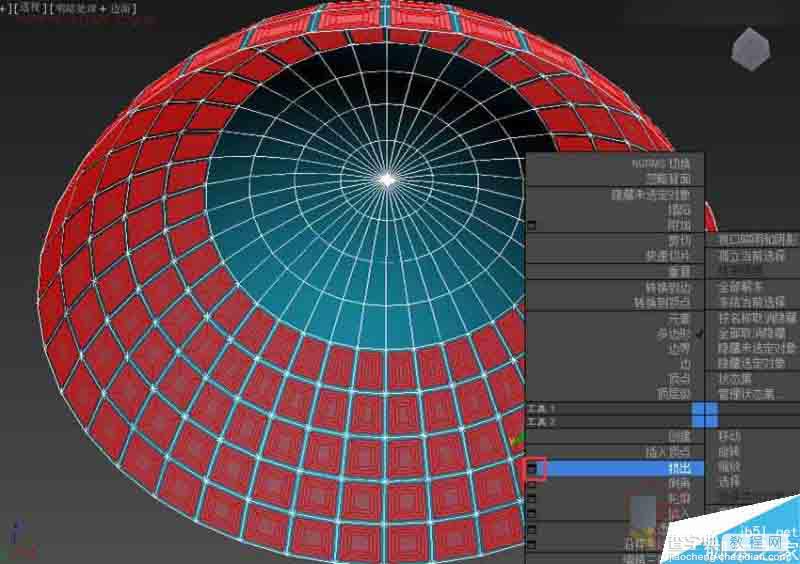Open the viewport [+] general menu
The height and width of the screenshot is (564, 800).
coord(5,8)
